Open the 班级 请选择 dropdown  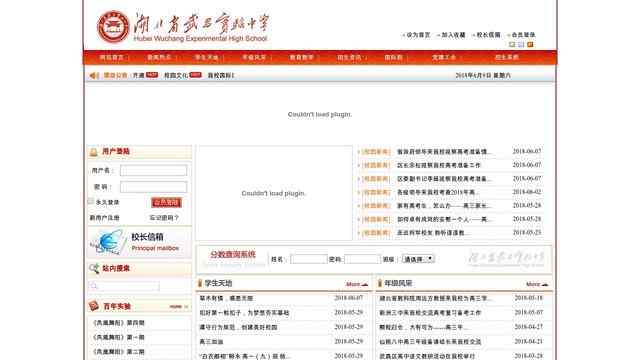point(418,259)
